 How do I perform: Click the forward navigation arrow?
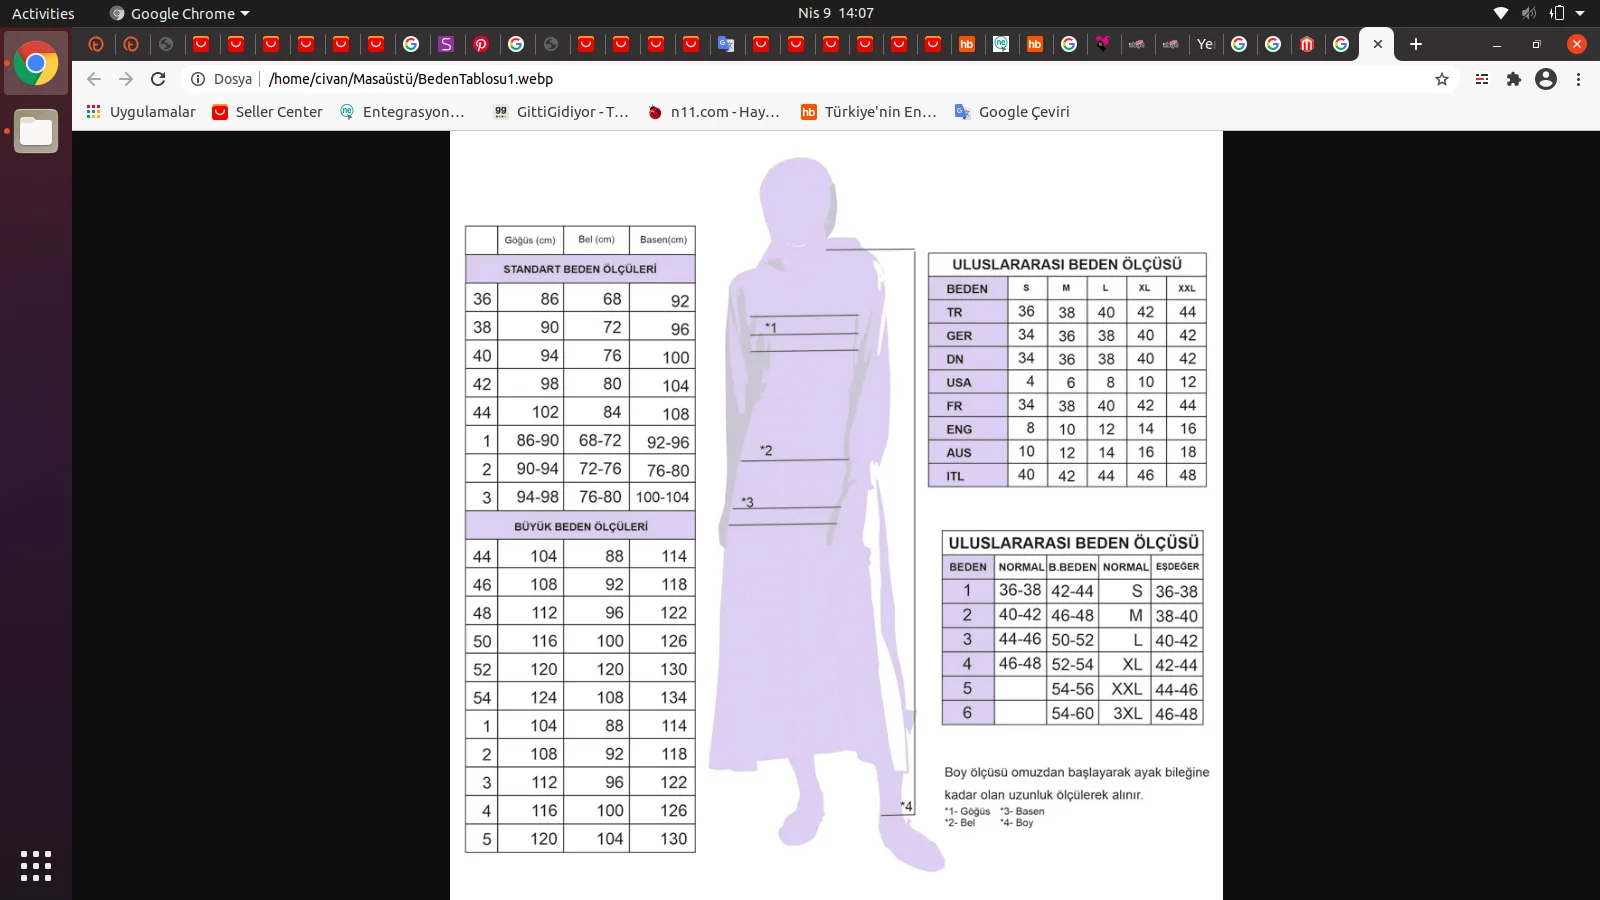[x=126, y=79]
